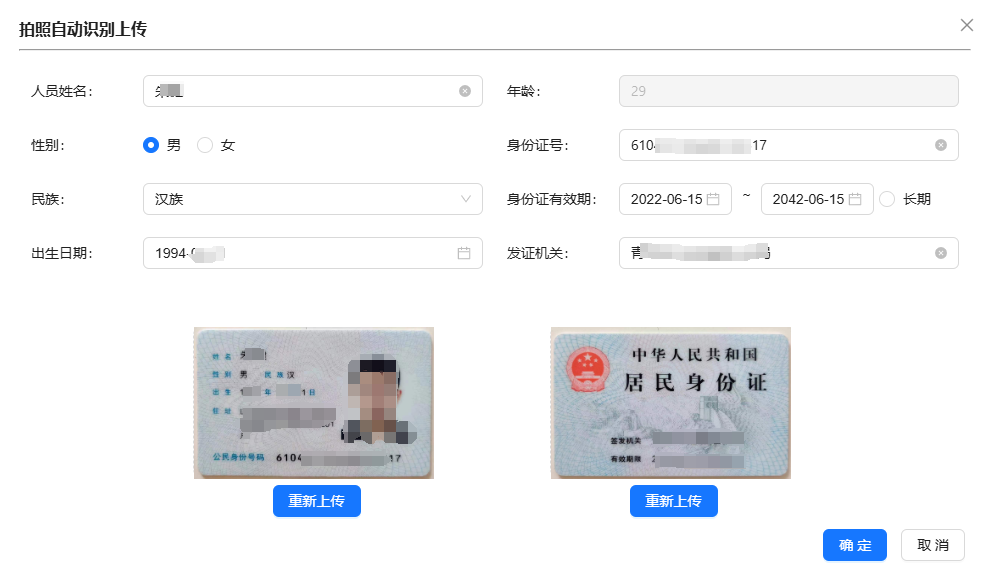Clear the 发证机关 field using its clear icon
Viewport: 991px width, 580px height.
click(940, 253)
